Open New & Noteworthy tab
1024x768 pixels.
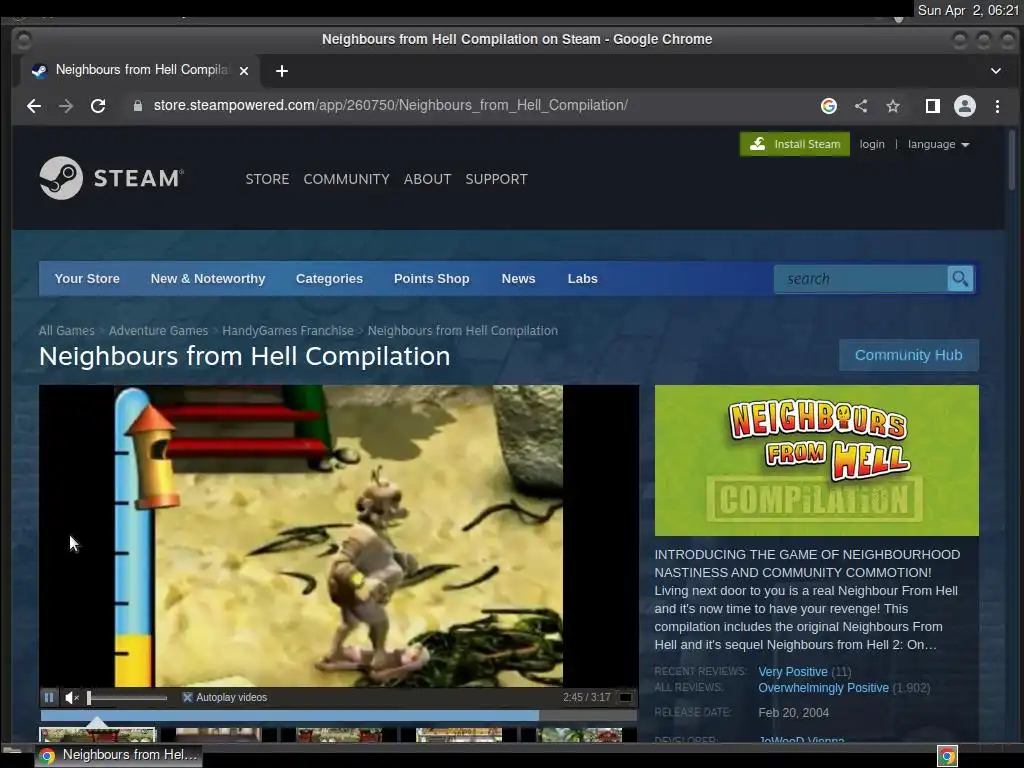tap(208, 278)
